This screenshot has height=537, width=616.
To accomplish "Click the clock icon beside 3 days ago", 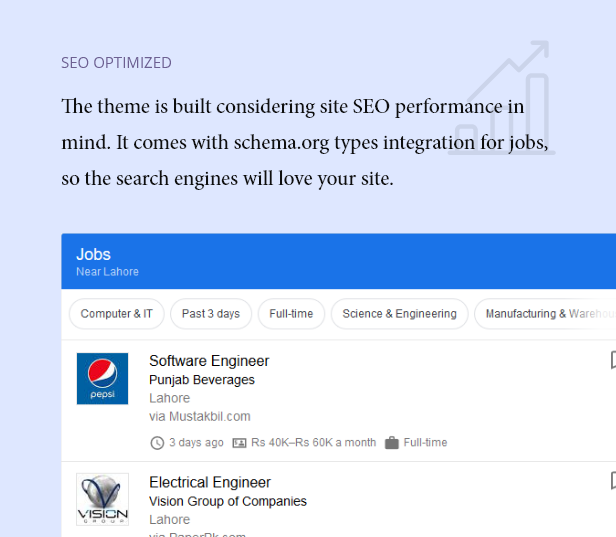I will pyautogui.click(x=157, y=443).
